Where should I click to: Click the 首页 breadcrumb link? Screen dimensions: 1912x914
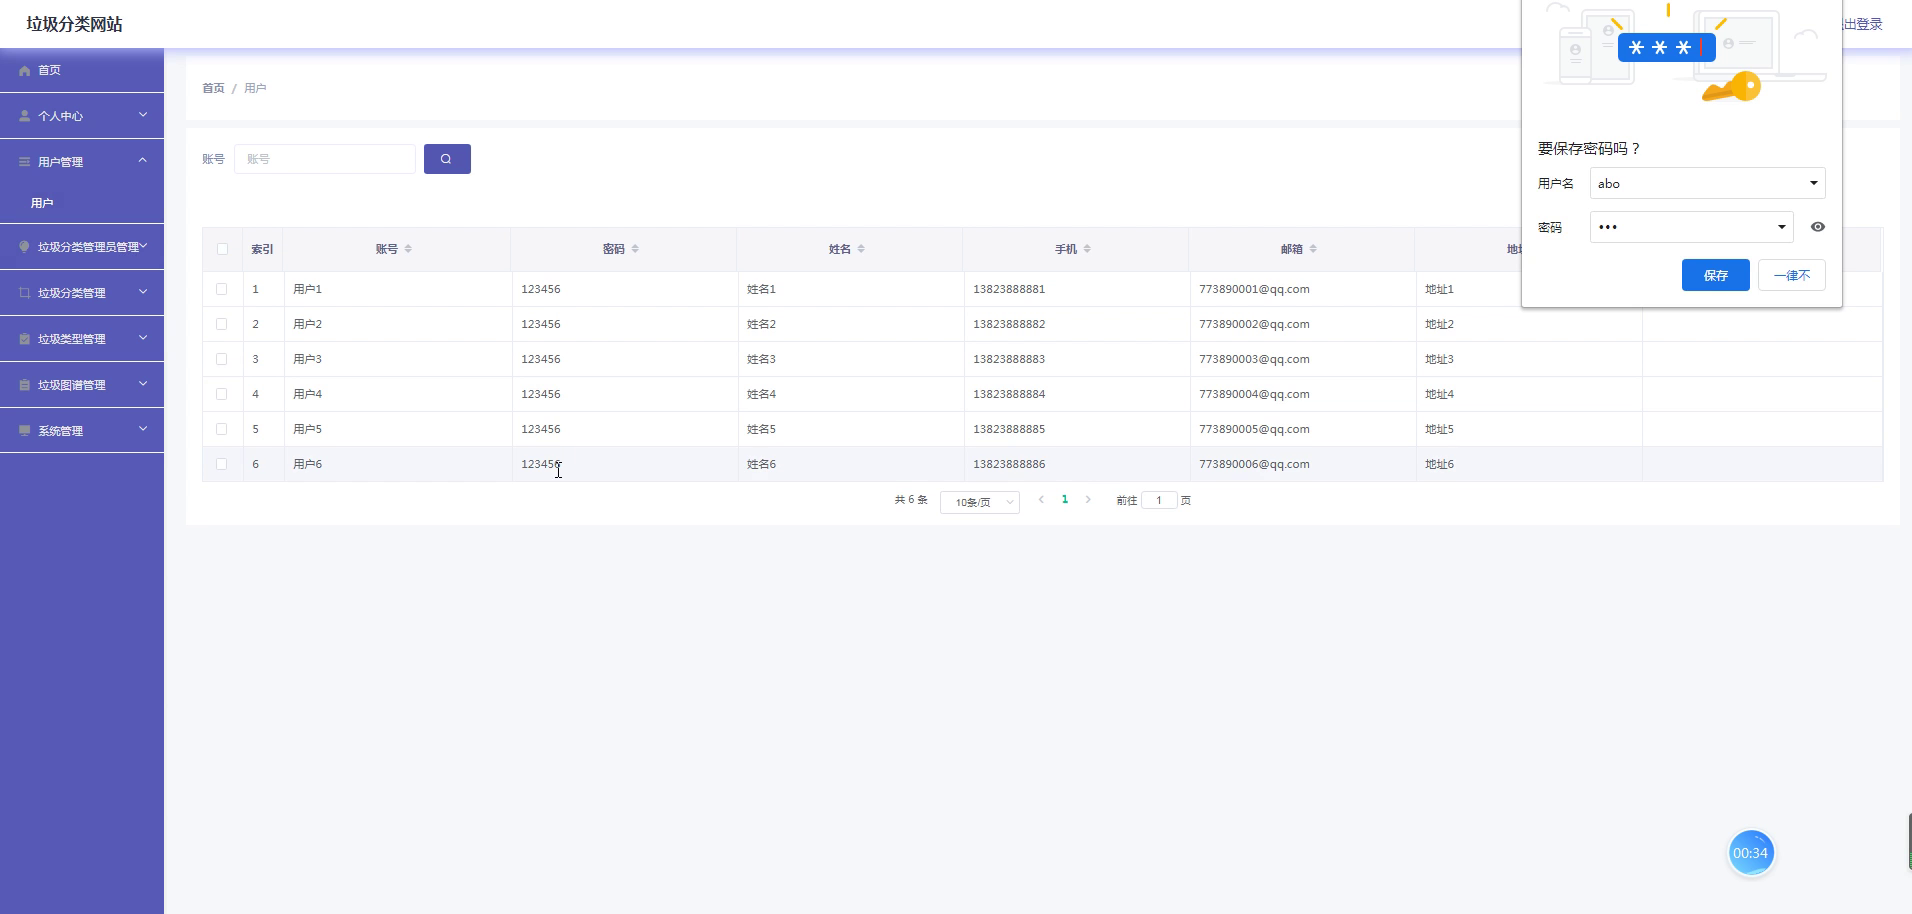213,88
